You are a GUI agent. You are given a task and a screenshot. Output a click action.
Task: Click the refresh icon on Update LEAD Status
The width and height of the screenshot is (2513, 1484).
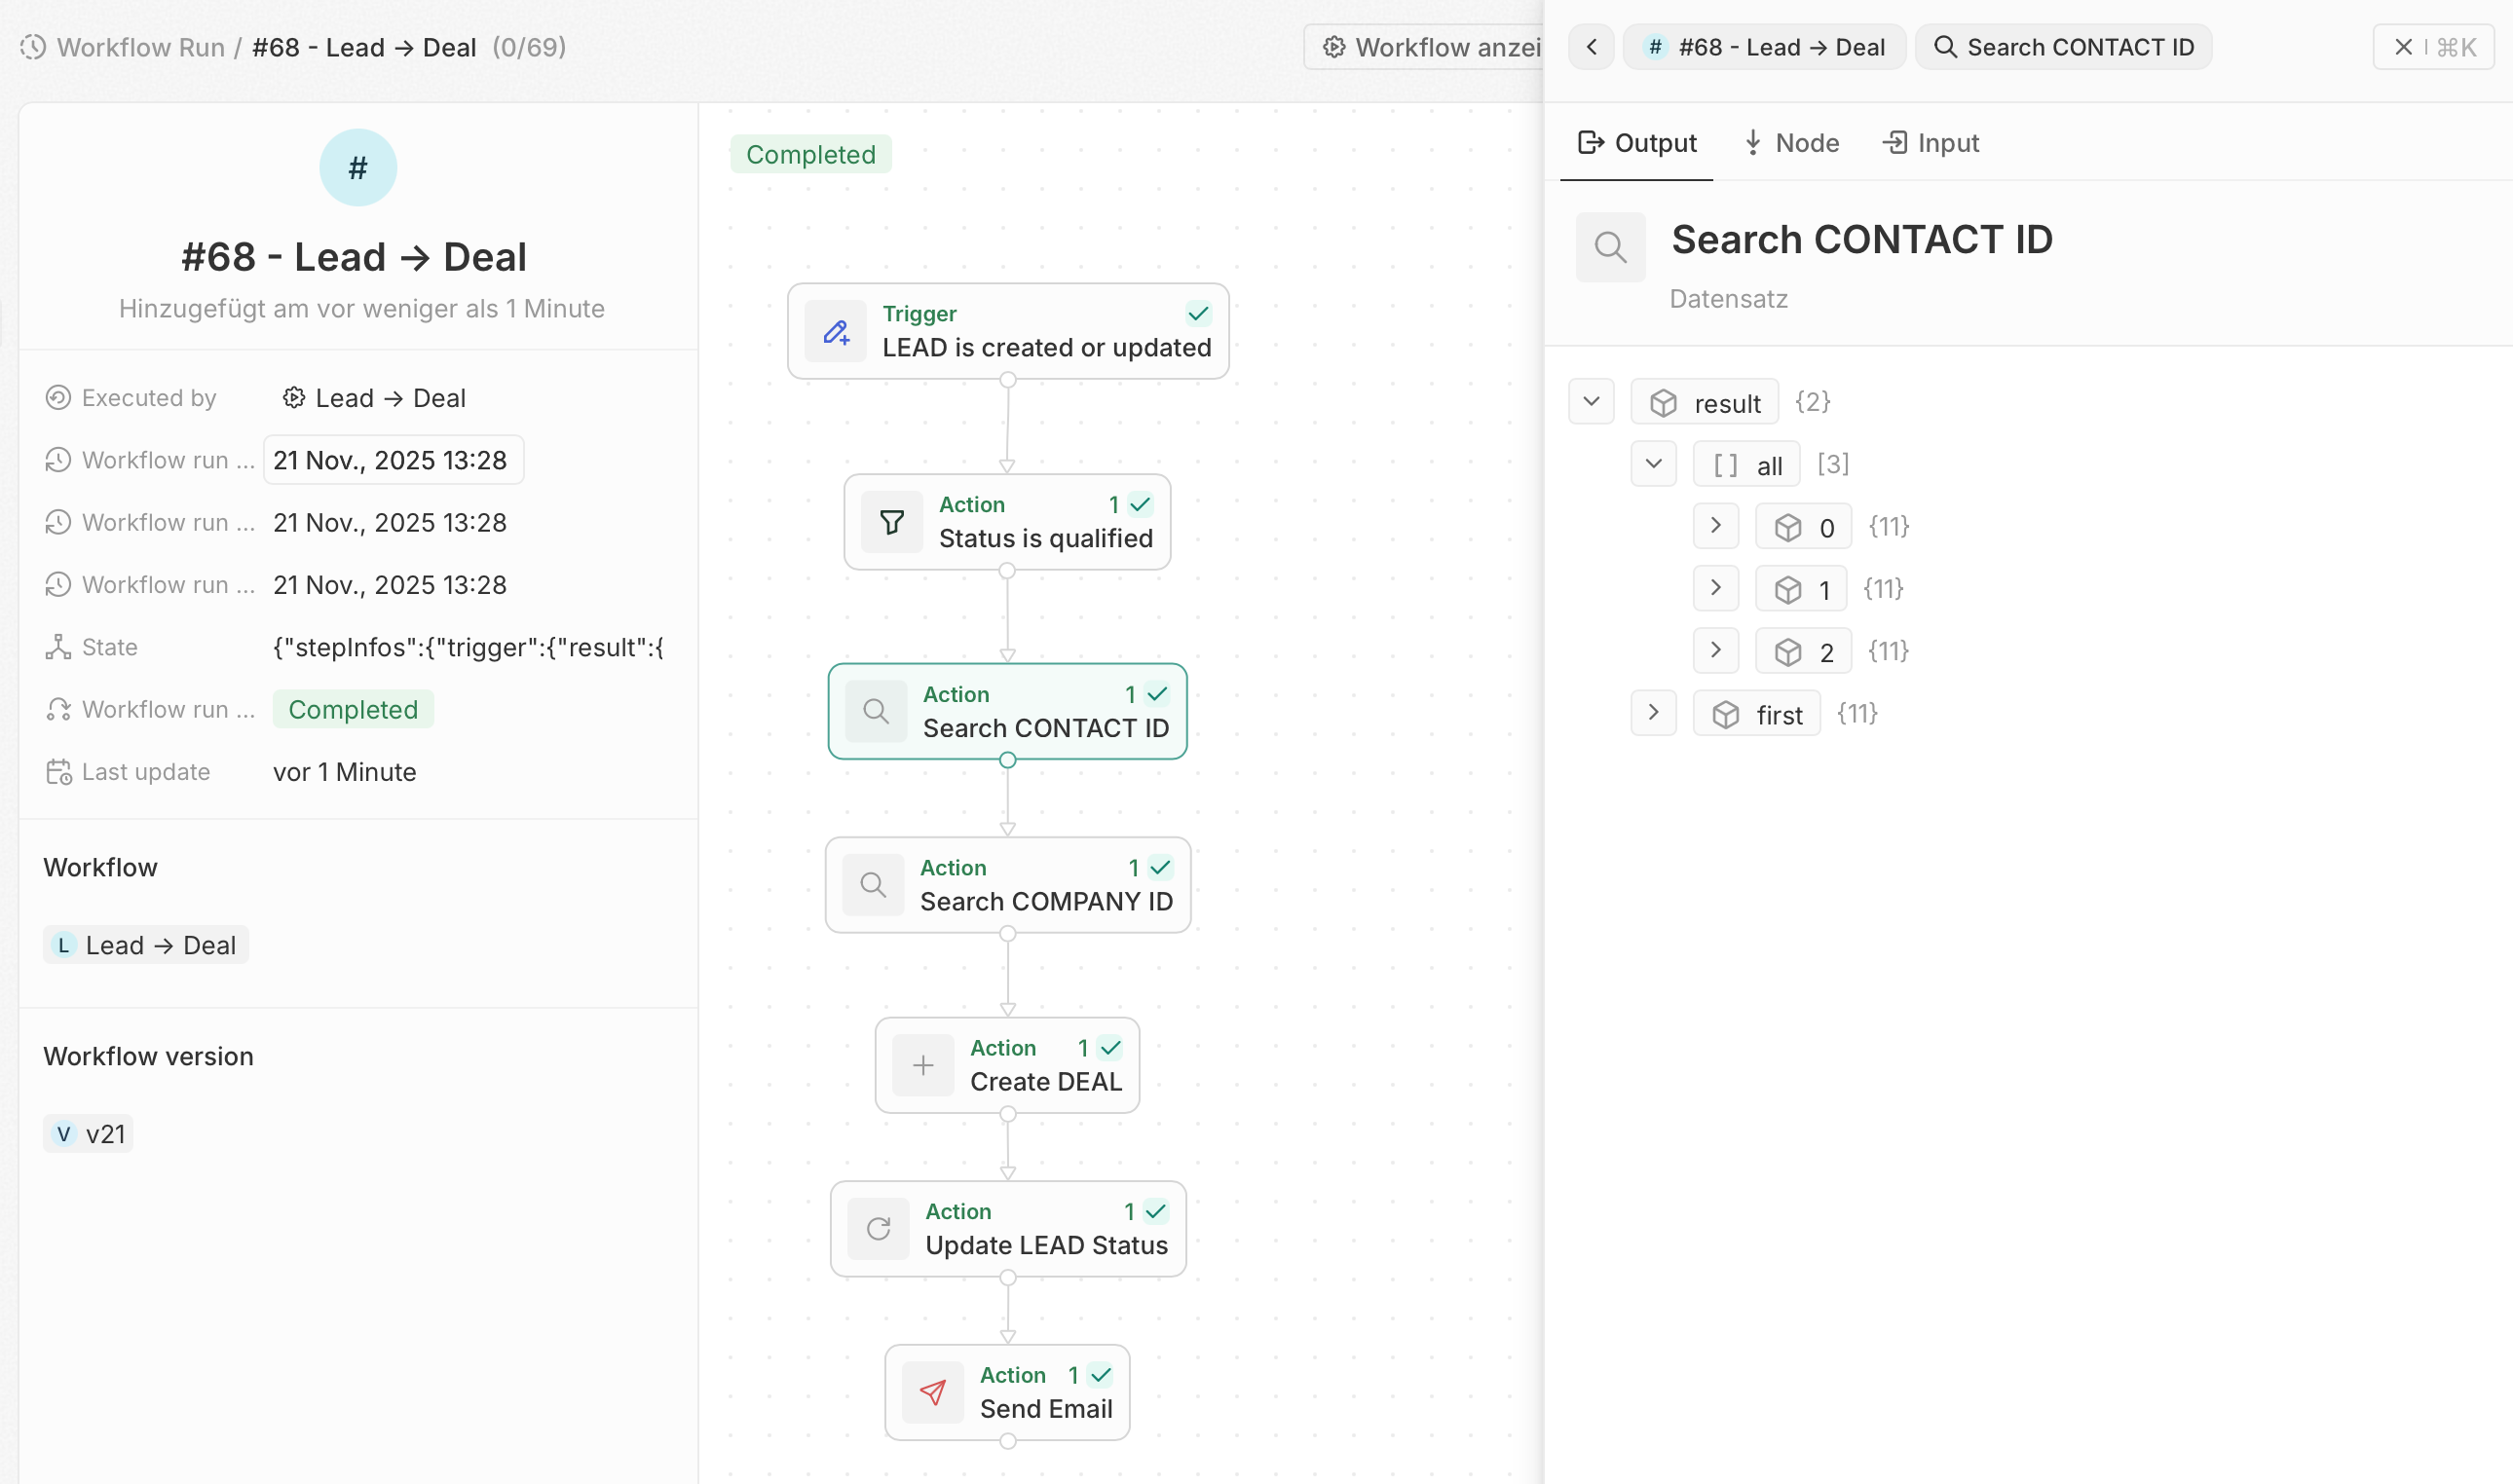pyautogui.click(x=878, y=1229)
